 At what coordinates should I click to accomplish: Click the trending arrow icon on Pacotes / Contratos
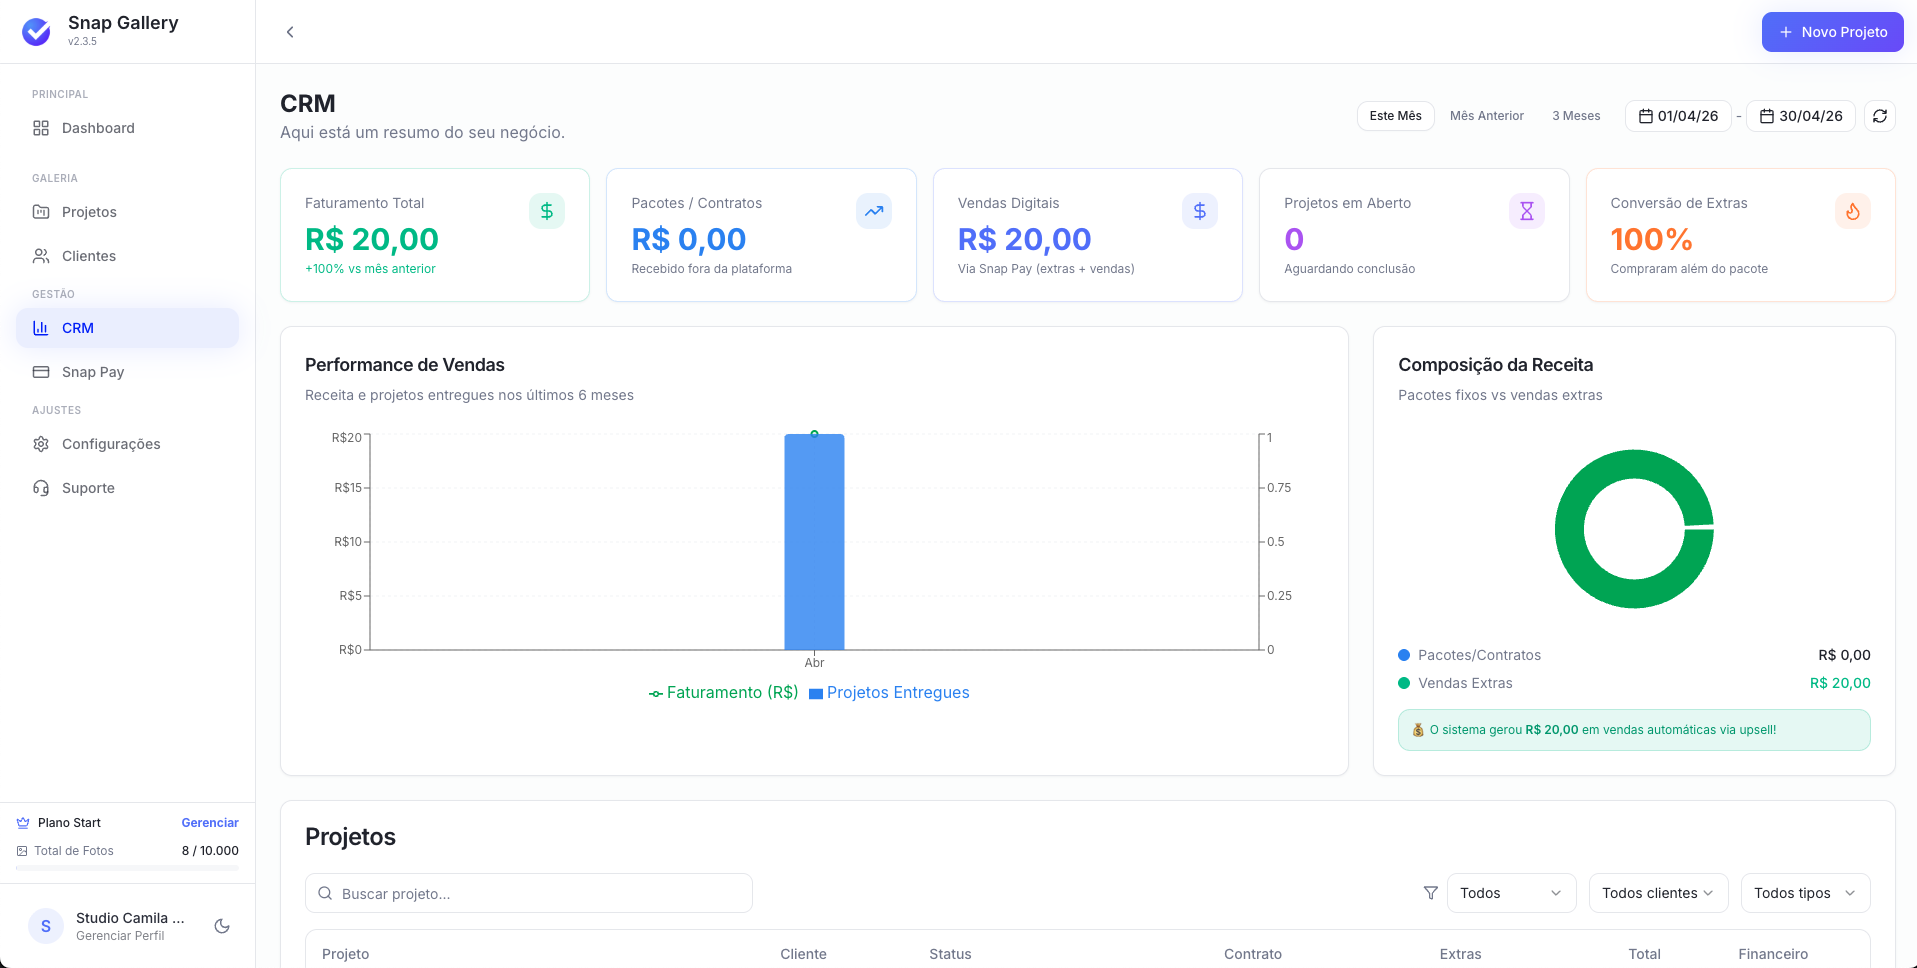tap(874, 211)
